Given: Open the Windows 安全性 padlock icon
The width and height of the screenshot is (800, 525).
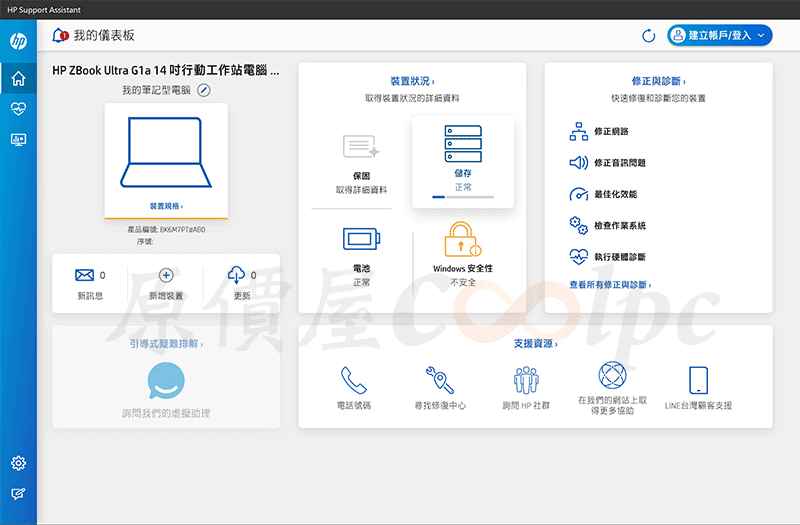Looking at the screenshot, I should coord(462,239).
